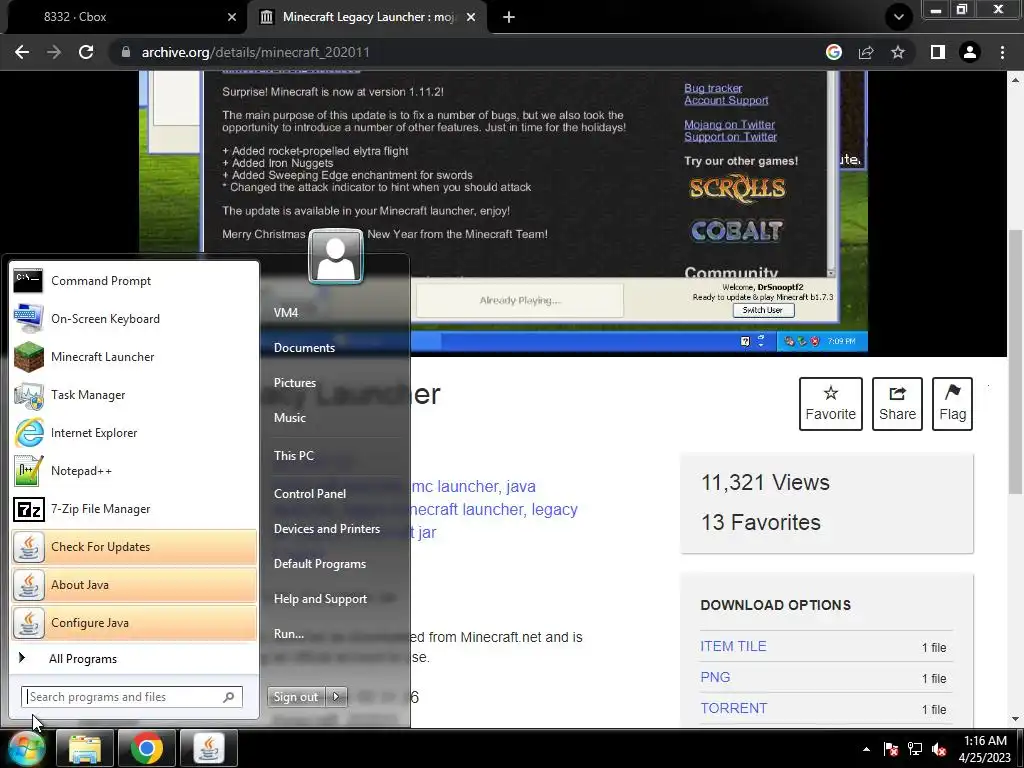
Task: Open a new browser tab
Action: (x=509, y=17)
